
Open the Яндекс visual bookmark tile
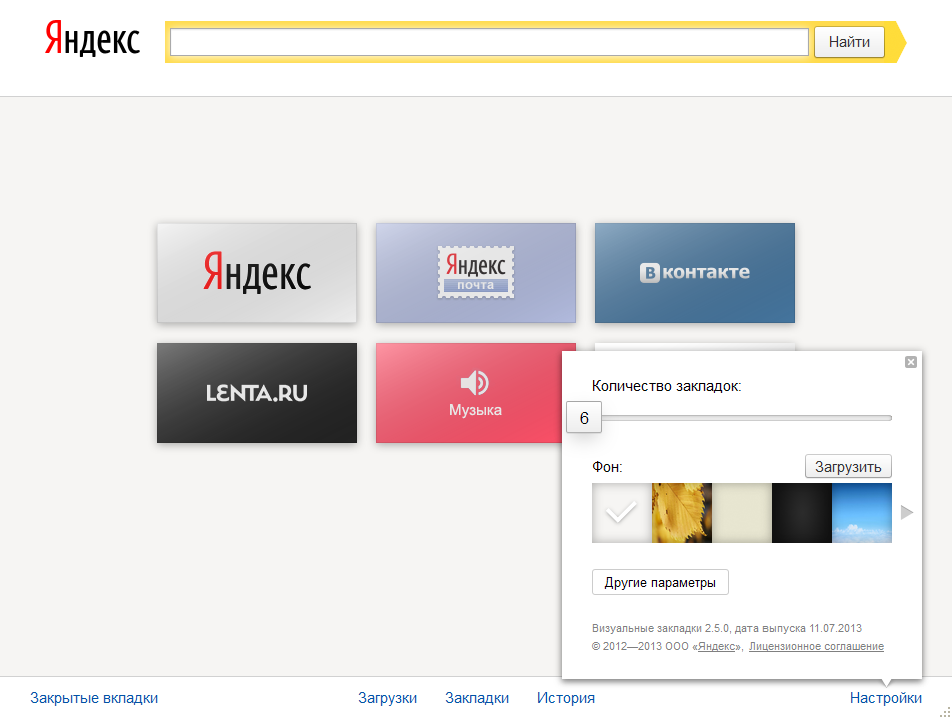coord(257,273)
